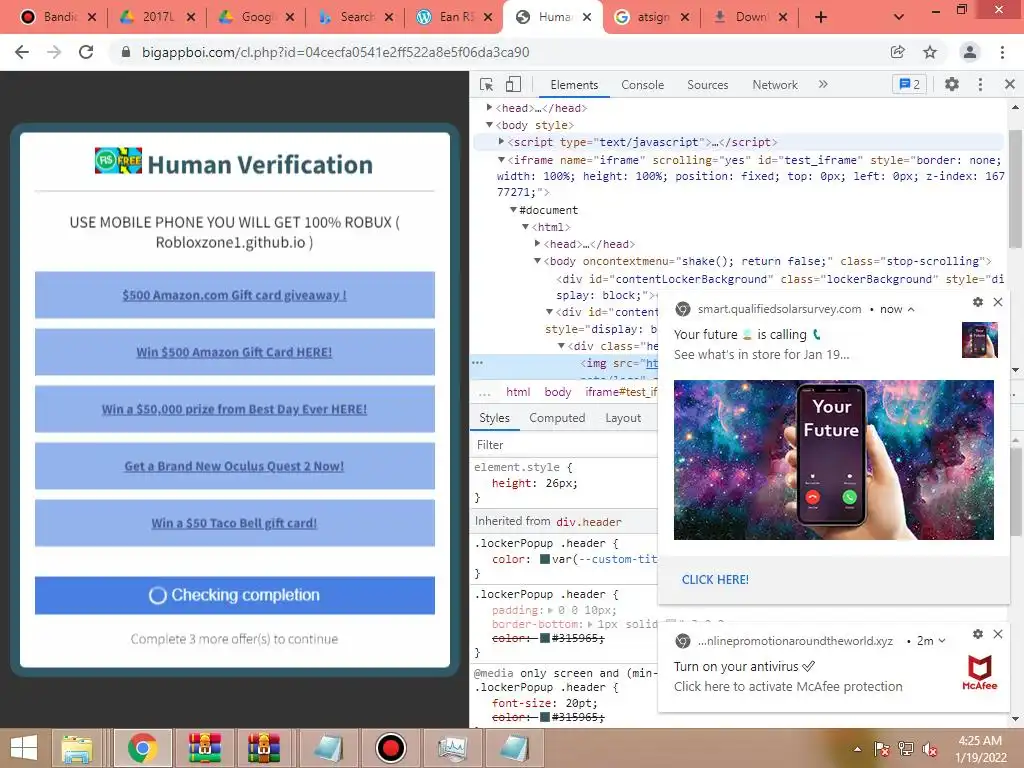The image size is (1024, 768).
Task: Click the share page icon in address bar
Action: point(898,52)
